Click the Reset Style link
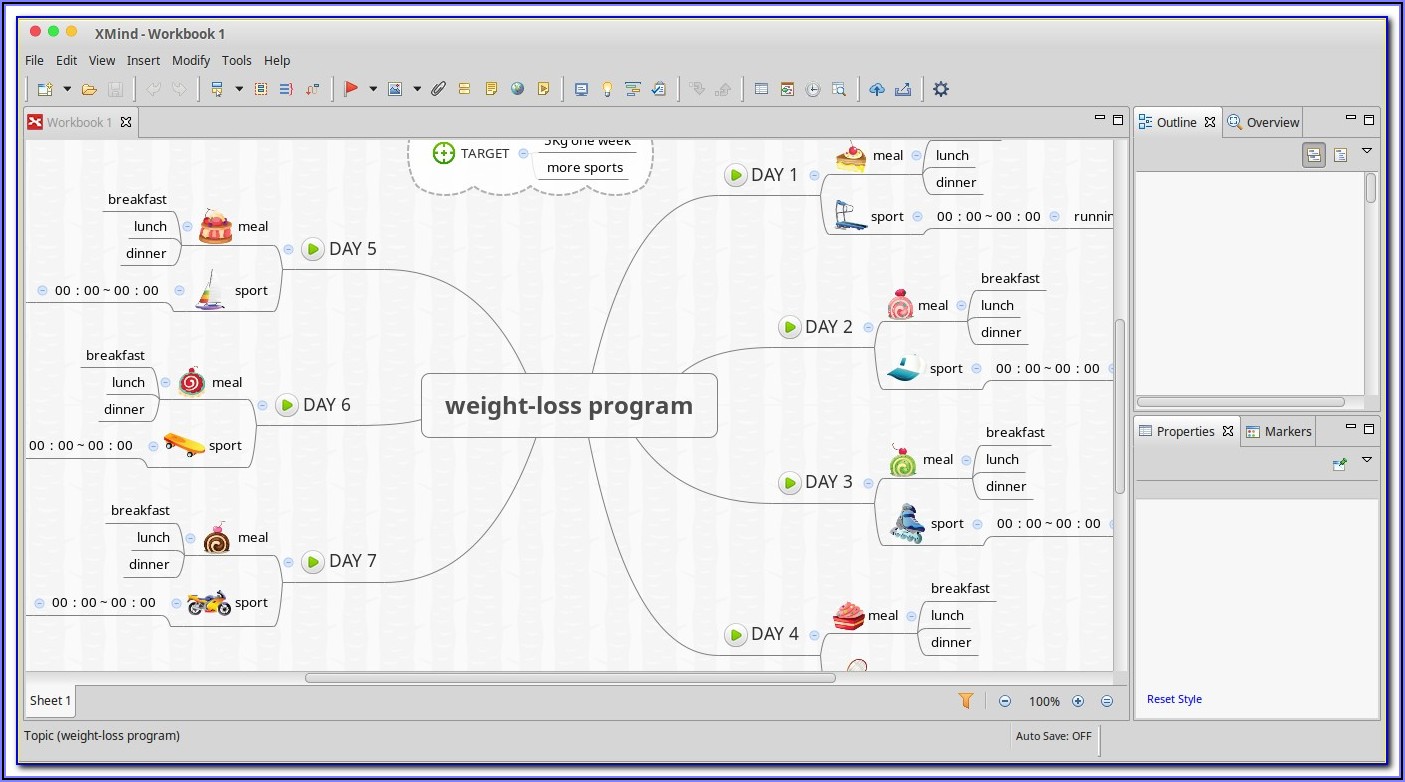 (x=1174, y=699)
